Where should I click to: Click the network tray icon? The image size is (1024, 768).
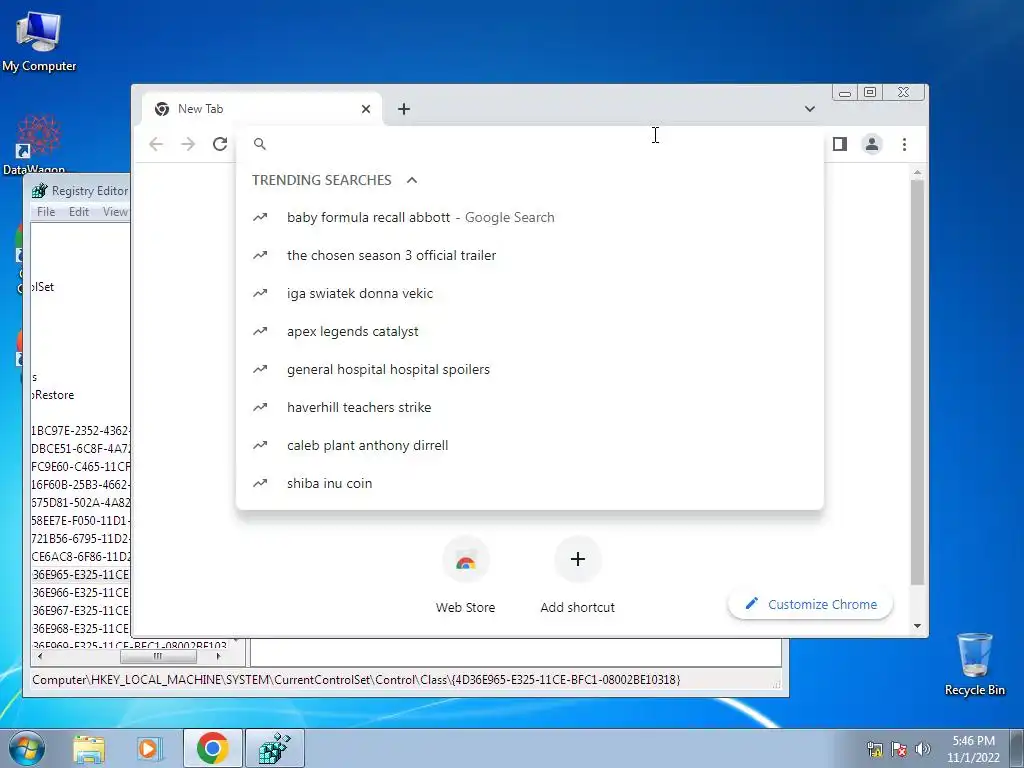point(874,750)
